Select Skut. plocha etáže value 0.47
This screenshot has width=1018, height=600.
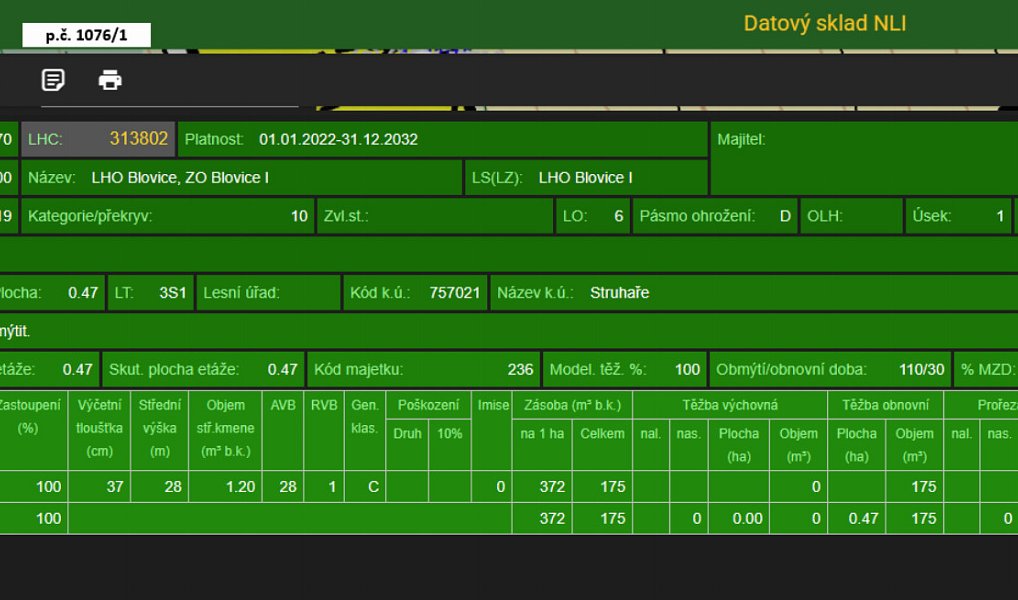tap(282, 369)
